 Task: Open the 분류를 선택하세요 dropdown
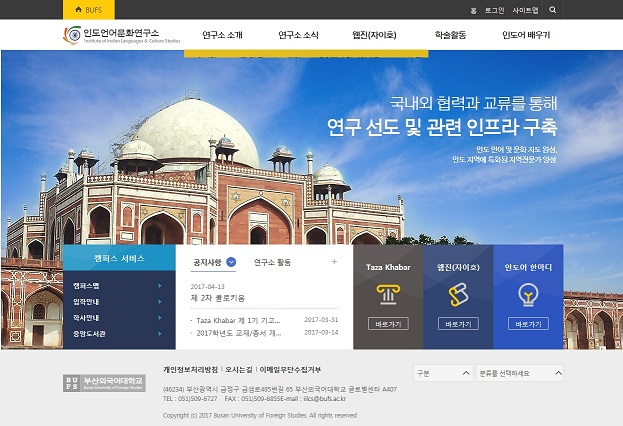tap(518, 373)
